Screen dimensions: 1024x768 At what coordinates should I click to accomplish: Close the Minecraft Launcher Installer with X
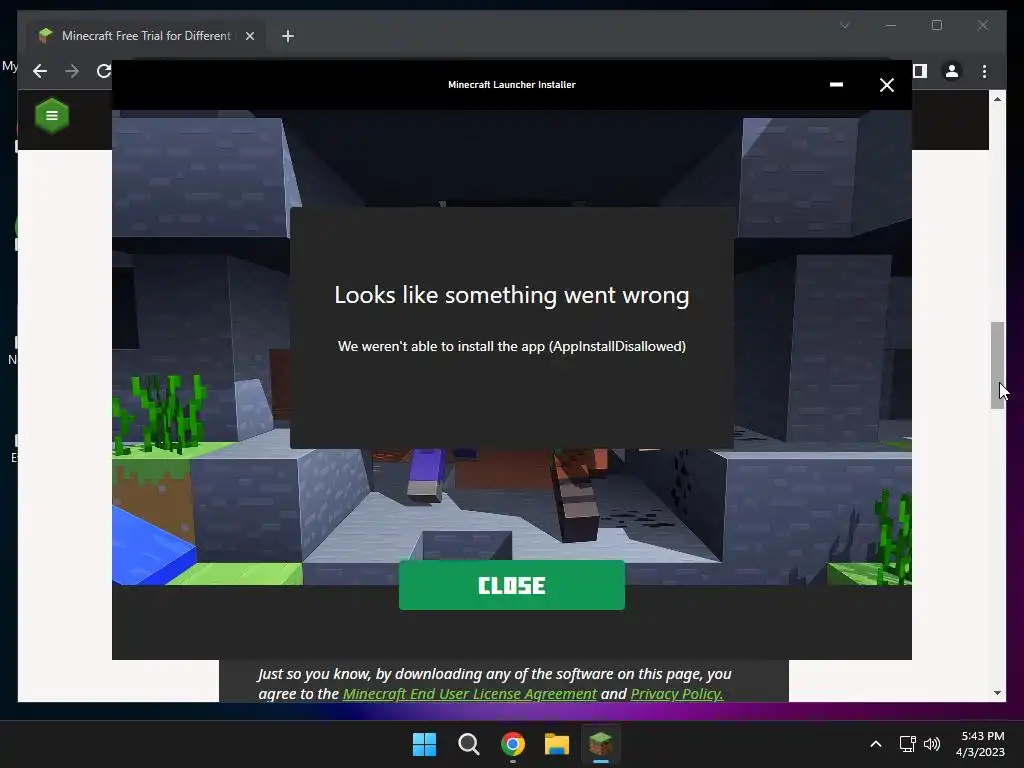[886, 85]
